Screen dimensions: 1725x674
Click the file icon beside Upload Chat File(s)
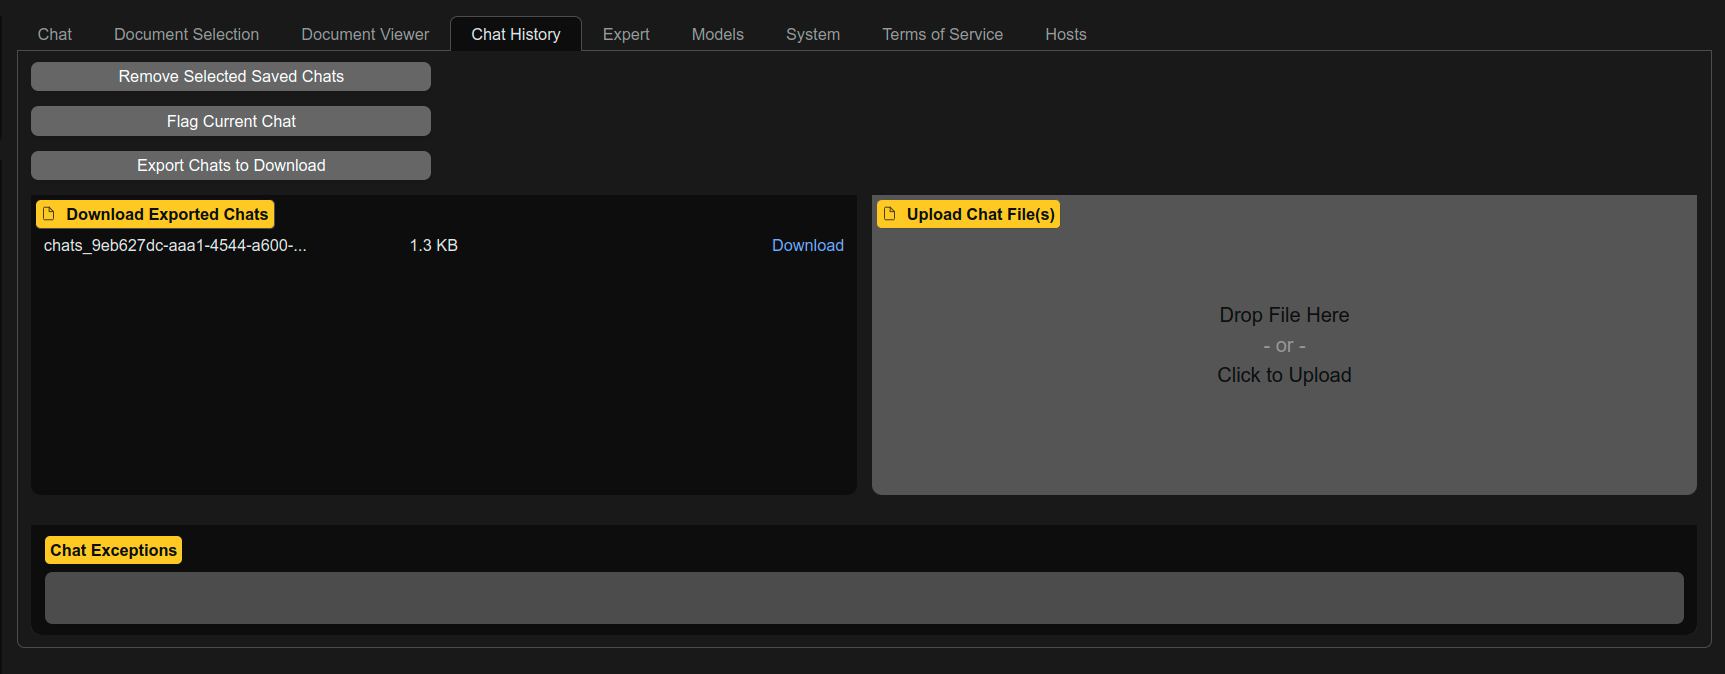pyautogui.click(x=889, y=214)
